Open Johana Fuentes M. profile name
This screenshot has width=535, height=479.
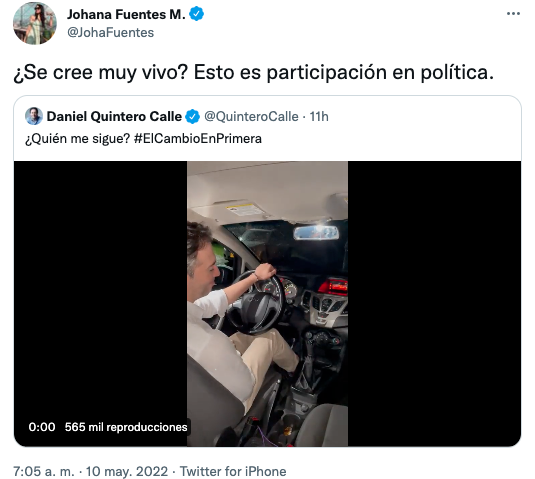(126, 14)
